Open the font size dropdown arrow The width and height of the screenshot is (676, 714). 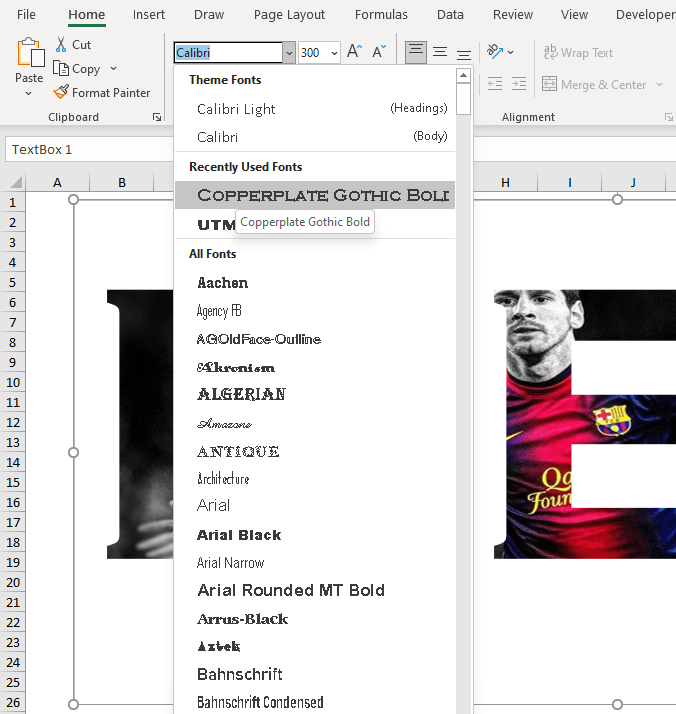pos(334,53)
